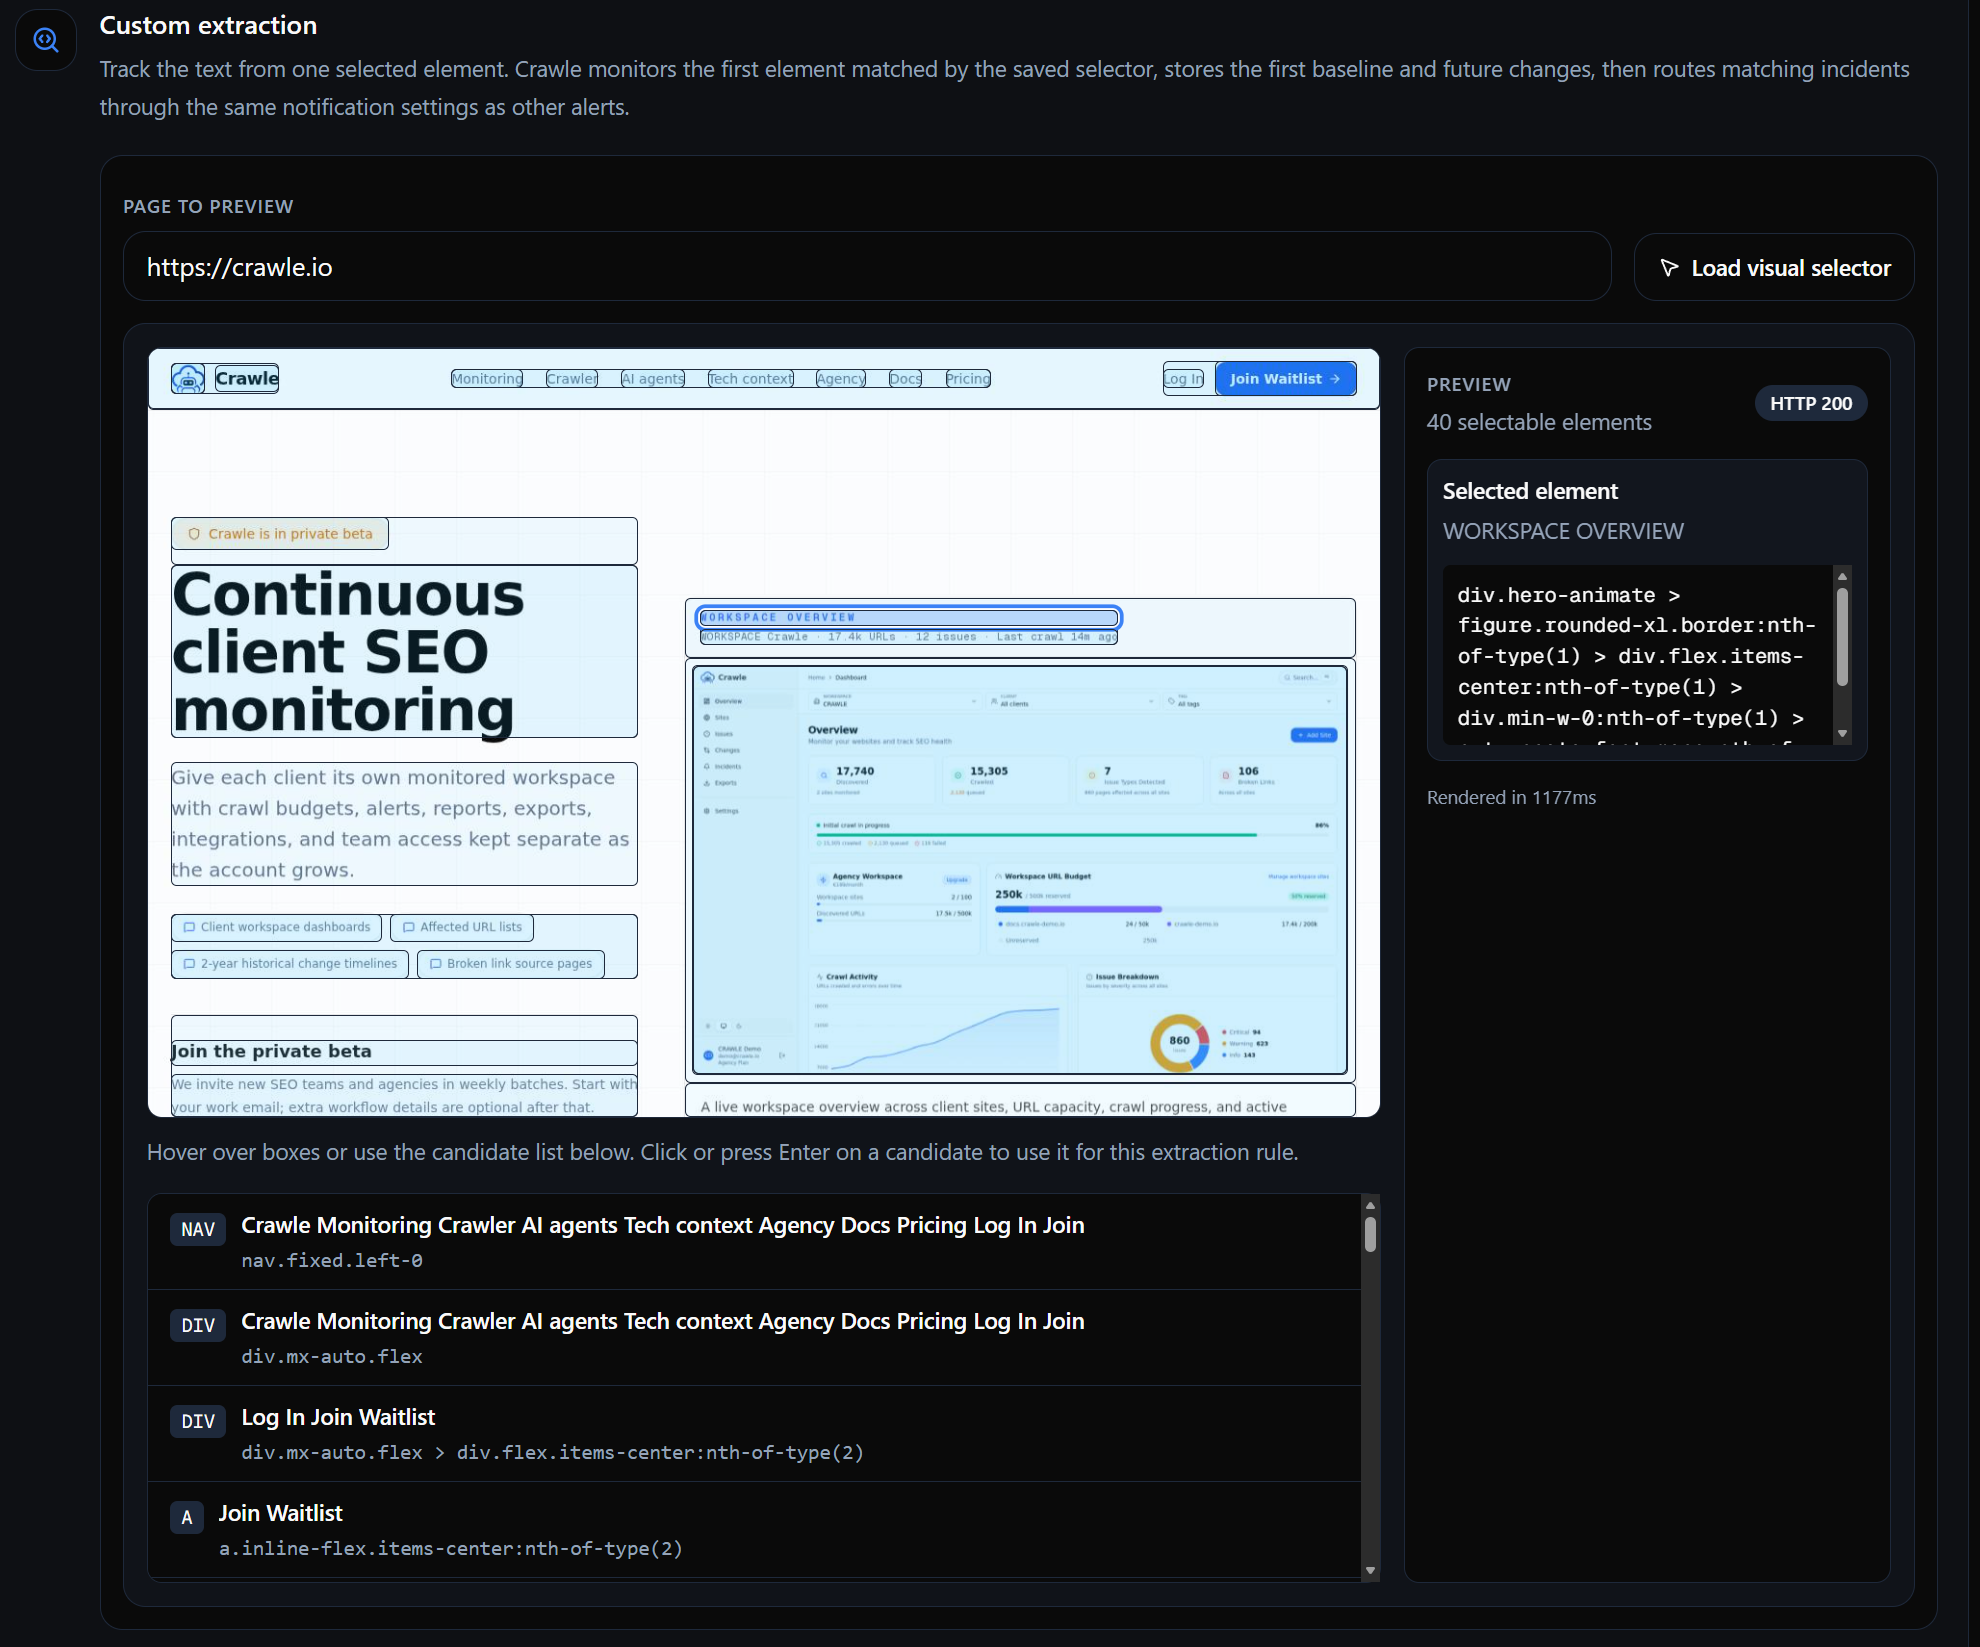
Task: Select AI agents box in preview nav
Action: [x=653, y=379]
